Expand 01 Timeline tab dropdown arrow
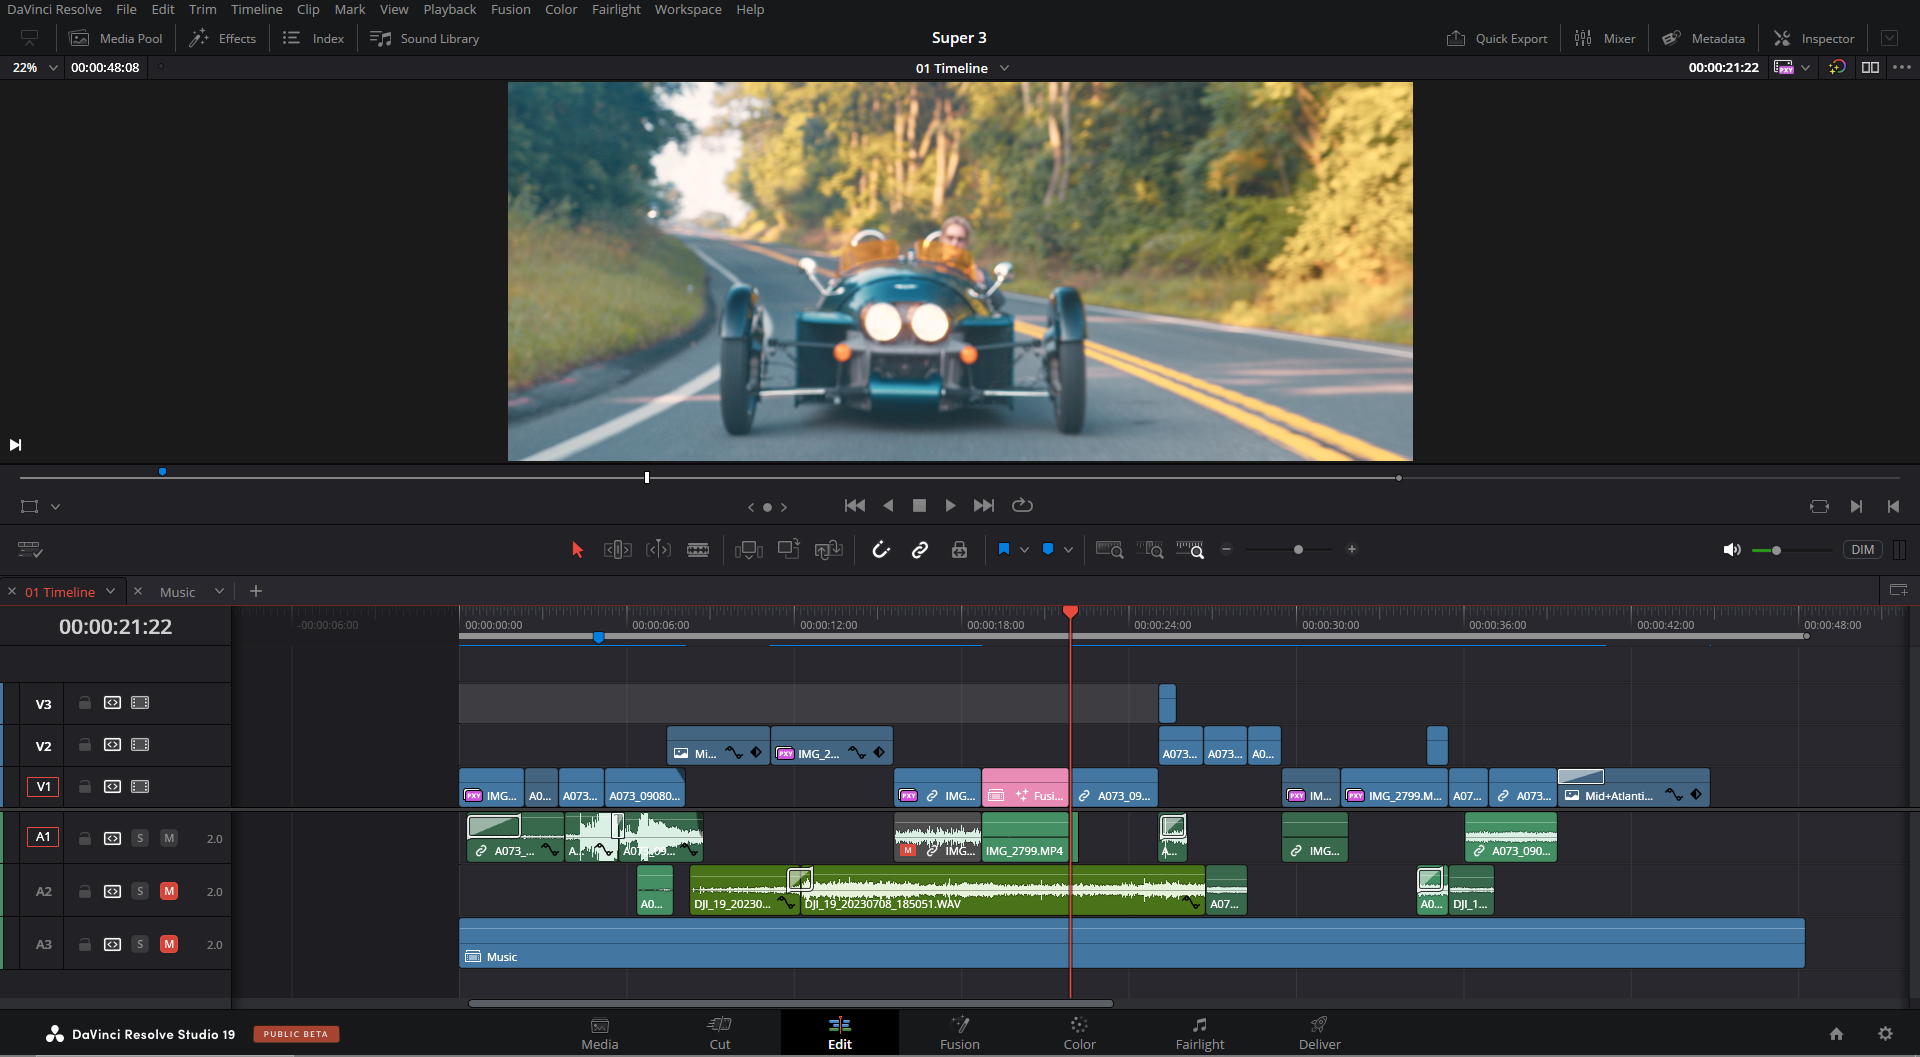 tap(110, 591)
